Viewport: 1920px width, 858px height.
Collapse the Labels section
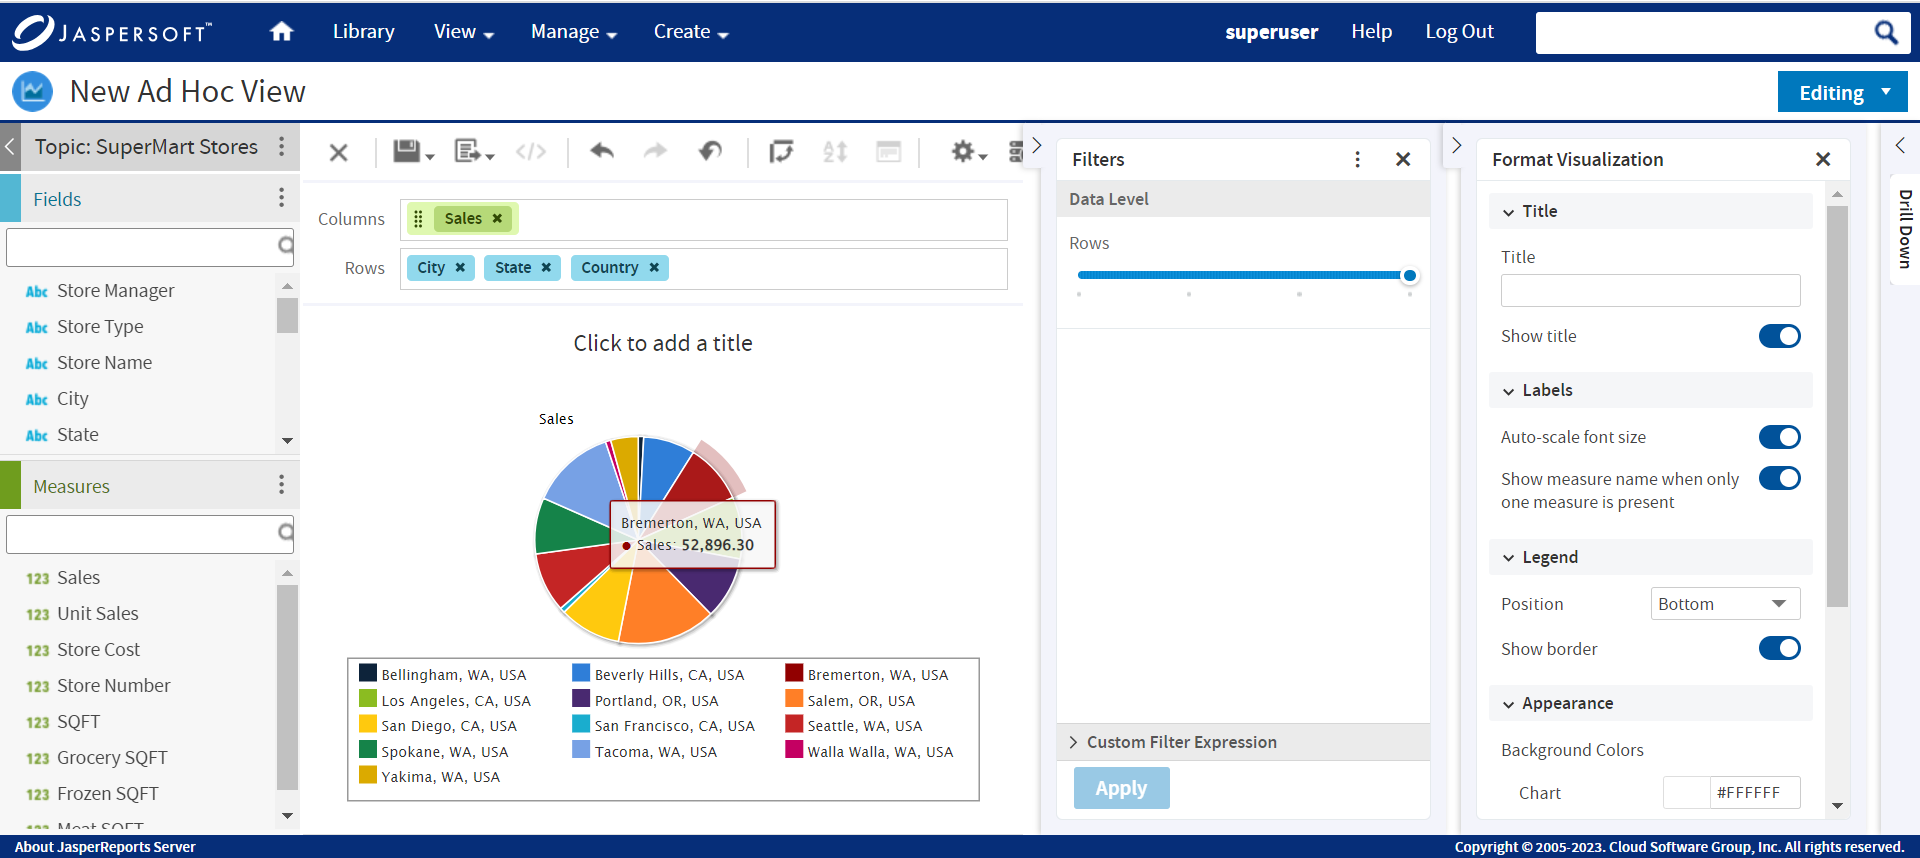tap(1508, 391)
